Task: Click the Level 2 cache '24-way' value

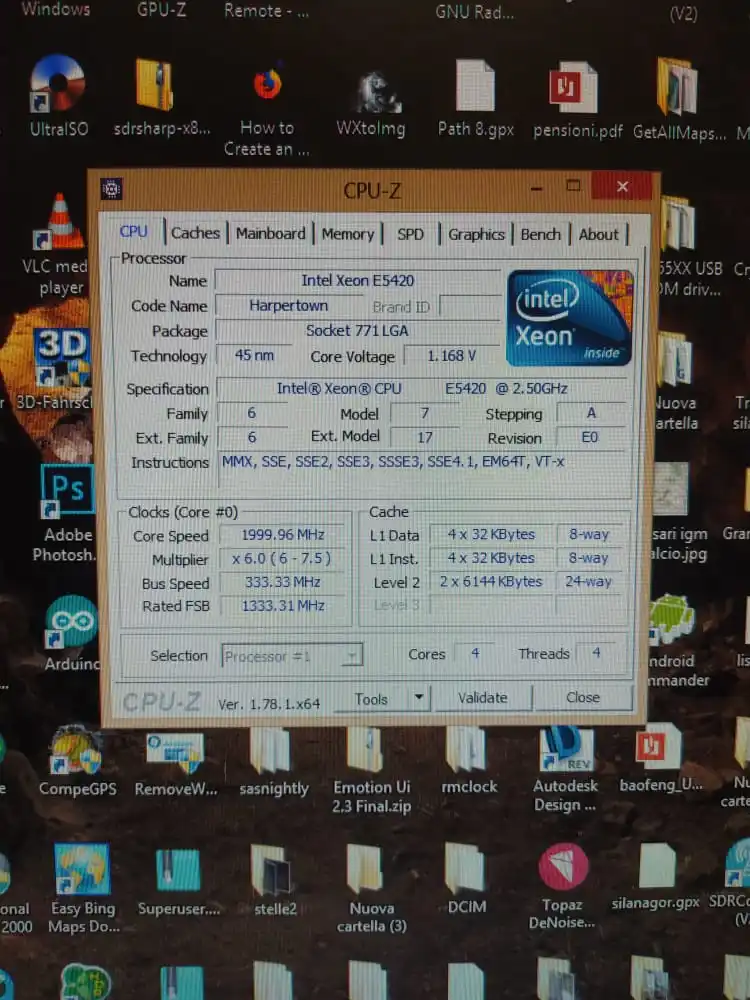Action: (x=589, y=581)
